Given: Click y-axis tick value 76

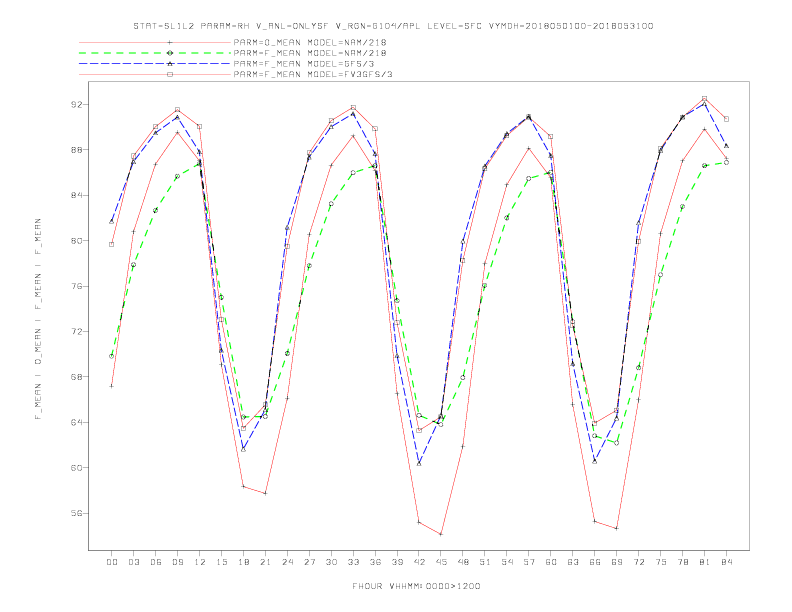Looking at the screenshot, I should pos(77,286).
